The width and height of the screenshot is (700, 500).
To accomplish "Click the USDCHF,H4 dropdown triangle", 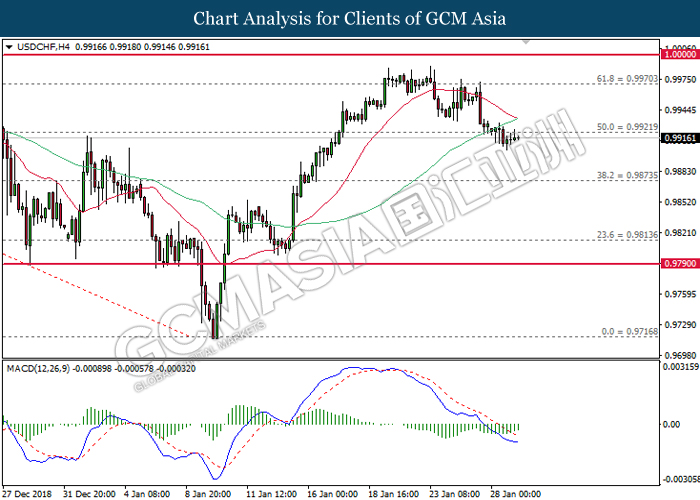I will pos(9,47).
